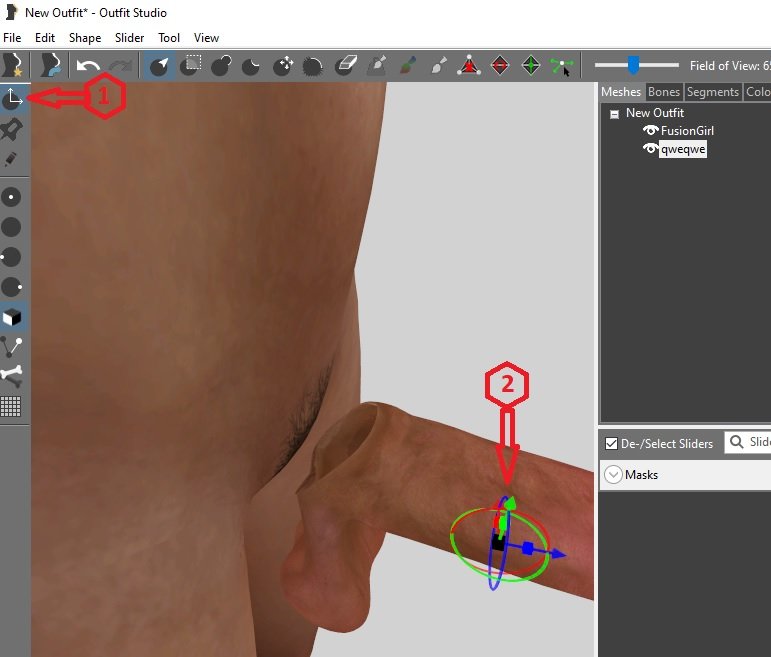Select the pushpin pivot tool
771x657 pixels.
[12, 129]
